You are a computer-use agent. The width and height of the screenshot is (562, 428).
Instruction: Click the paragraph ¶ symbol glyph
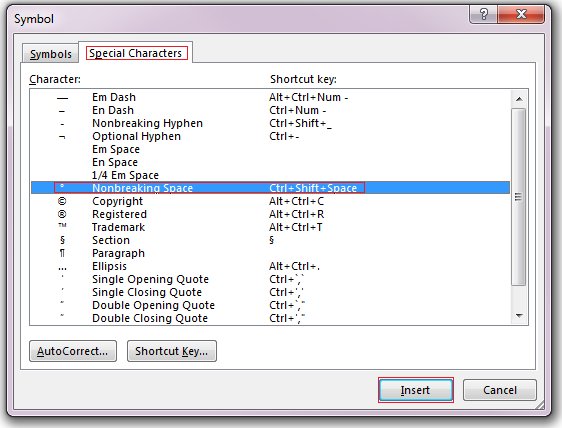click(62, 253)
